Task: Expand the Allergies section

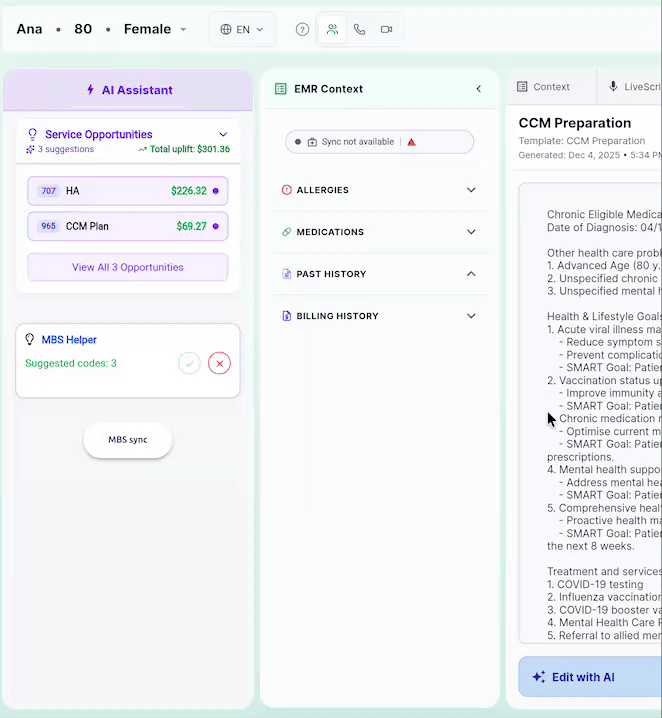Action: click(x=471, y=190)
